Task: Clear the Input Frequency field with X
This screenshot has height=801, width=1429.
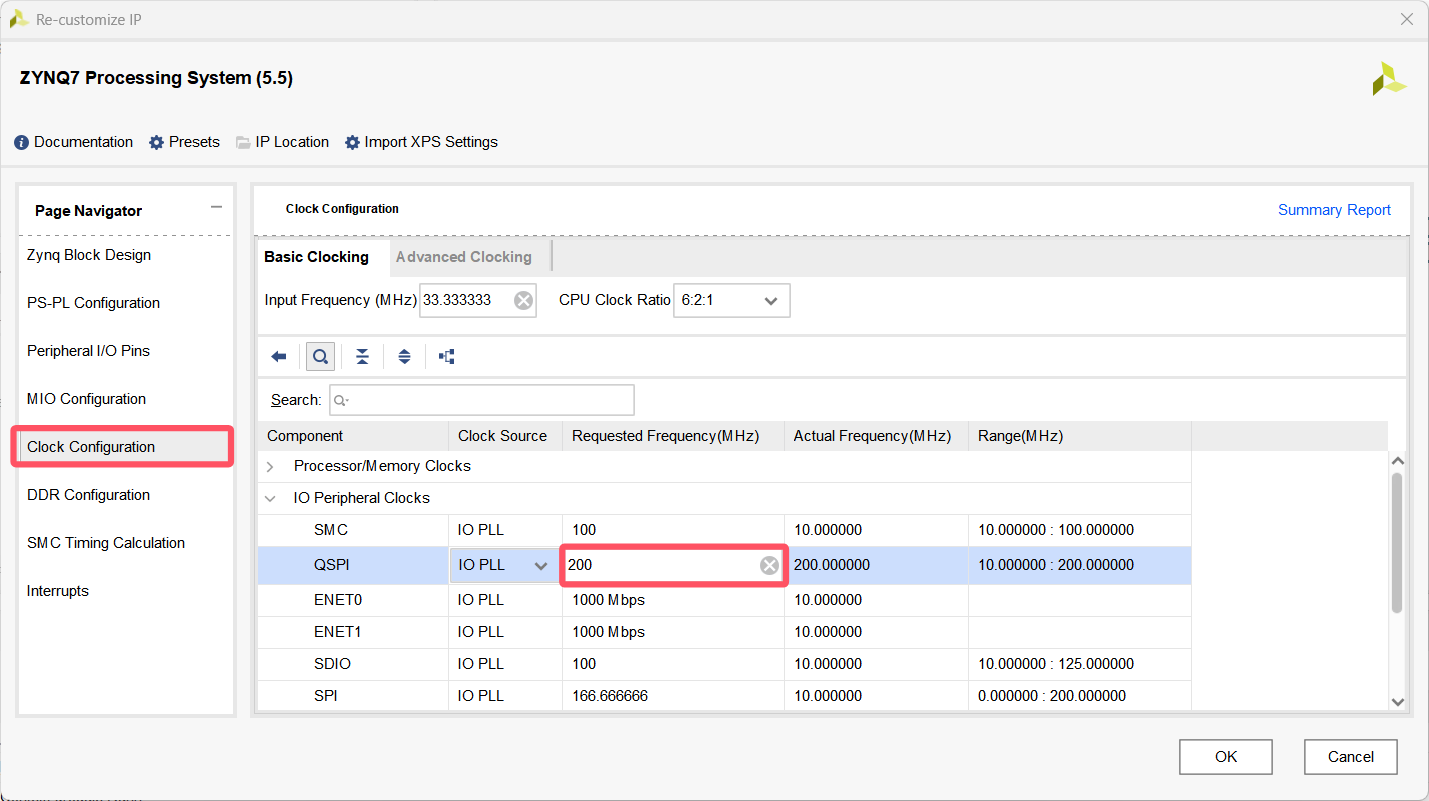Action: click(x=523, y=300)
